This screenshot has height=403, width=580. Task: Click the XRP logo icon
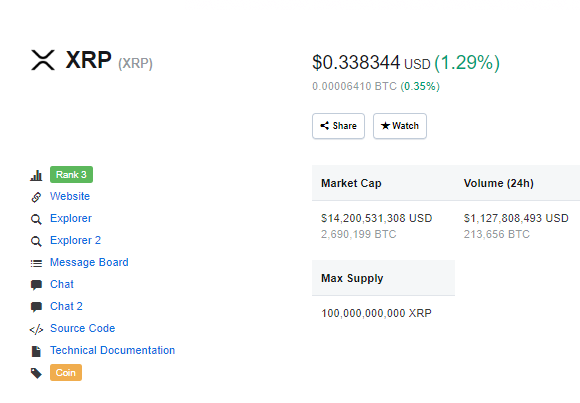click(43, 60)
